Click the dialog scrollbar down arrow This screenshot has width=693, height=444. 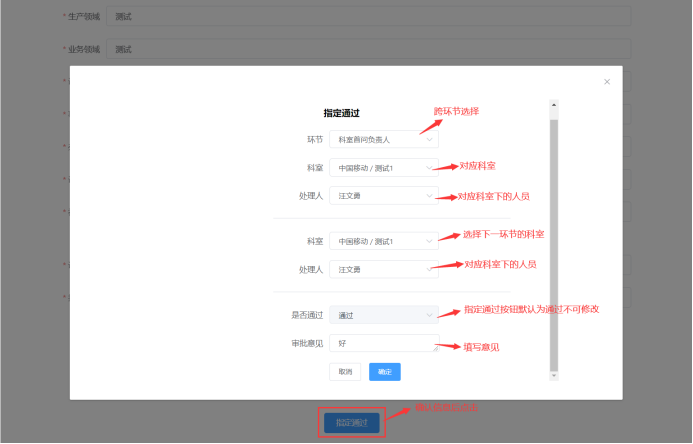554,376
